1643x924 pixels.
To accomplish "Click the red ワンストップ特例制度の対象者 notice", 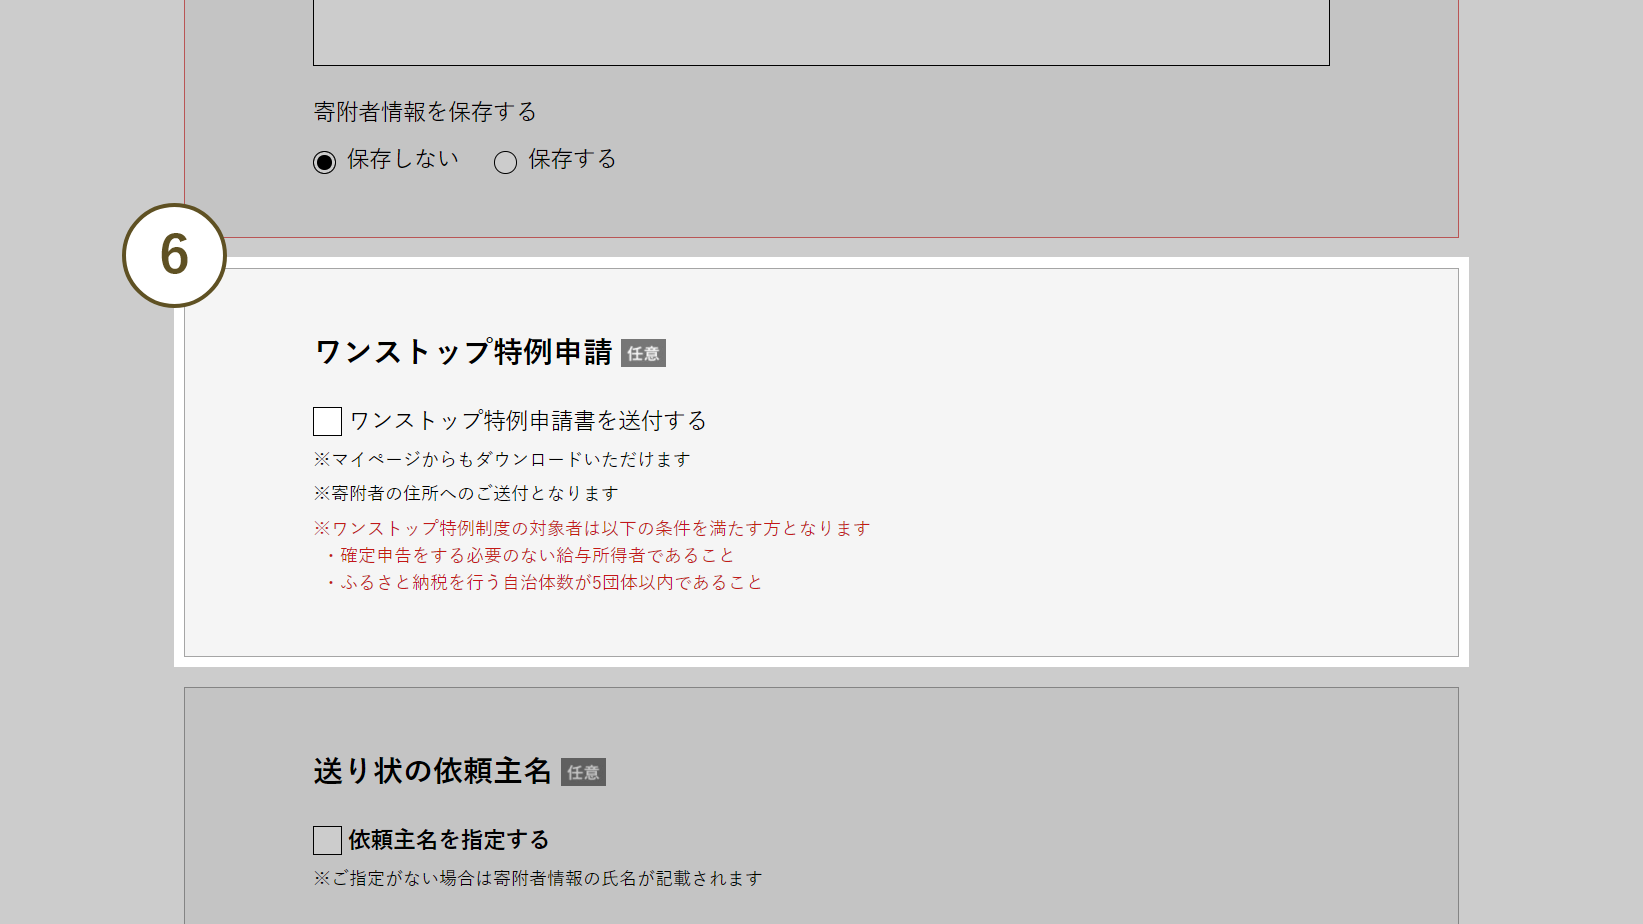I will coord(592,528).
